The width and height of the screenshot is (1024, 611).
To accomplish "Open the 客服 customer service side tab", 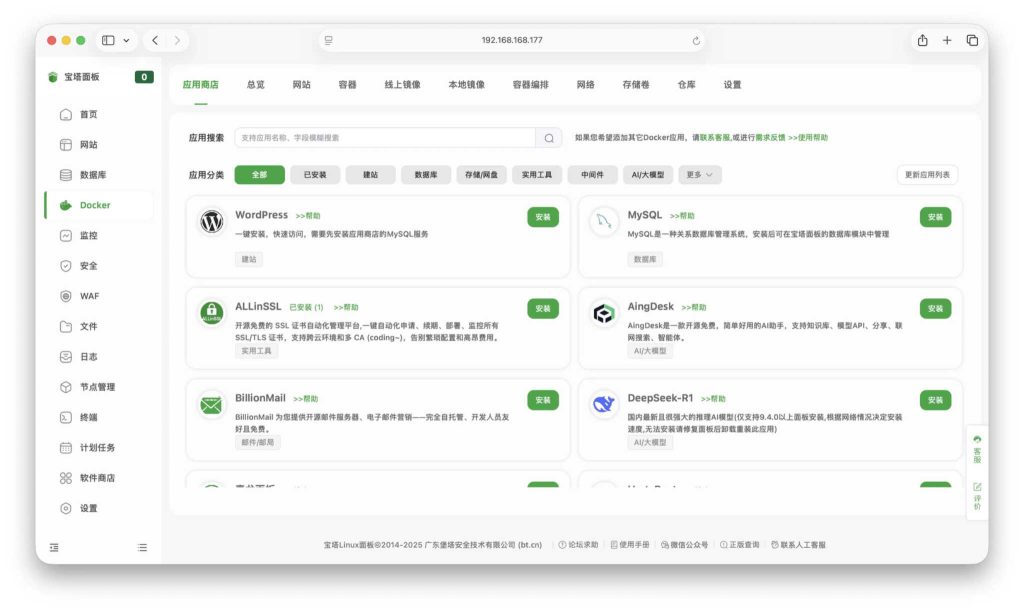I will (977, 449).
